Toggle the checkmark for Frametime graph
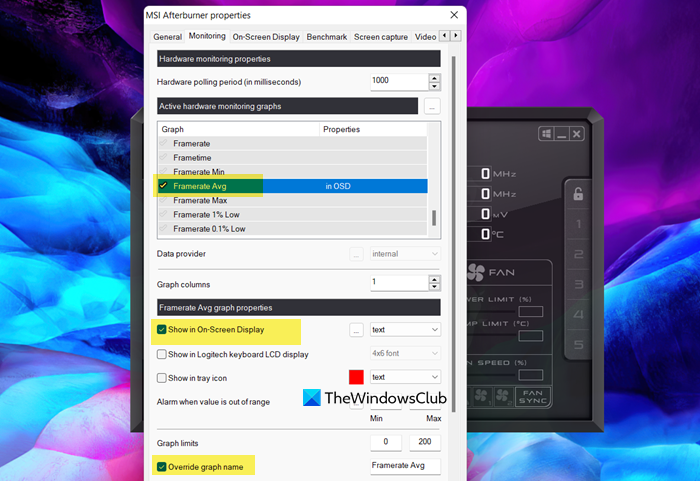The width and height of the screenshot is (700, 481). 163,157
